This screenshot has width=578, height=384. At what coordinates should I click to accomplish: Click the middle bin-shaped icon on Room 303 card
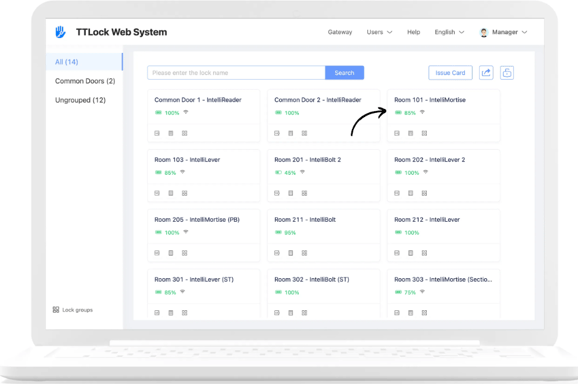410,313
